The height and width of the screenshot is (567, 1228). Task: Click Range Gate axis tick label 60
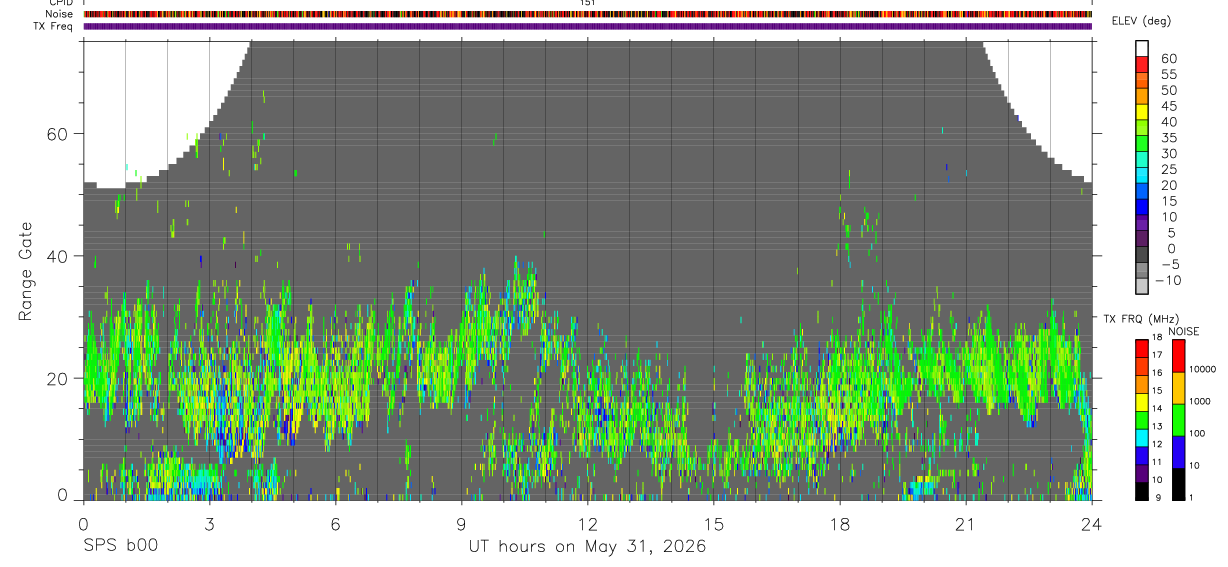point(59,134)
